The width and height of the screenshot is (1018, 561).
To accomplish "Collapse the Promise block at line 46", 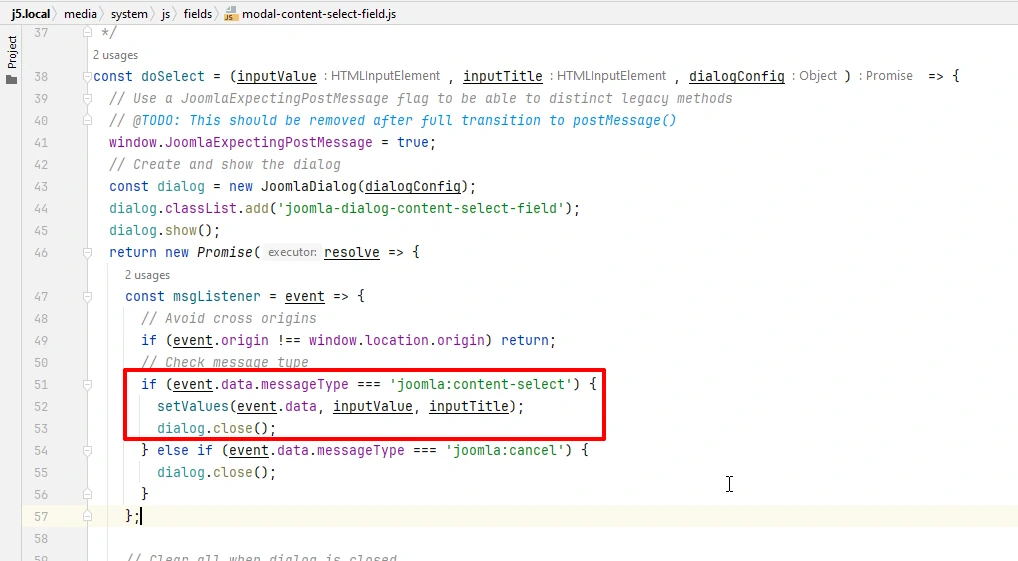I will click(x=87, y=253).
